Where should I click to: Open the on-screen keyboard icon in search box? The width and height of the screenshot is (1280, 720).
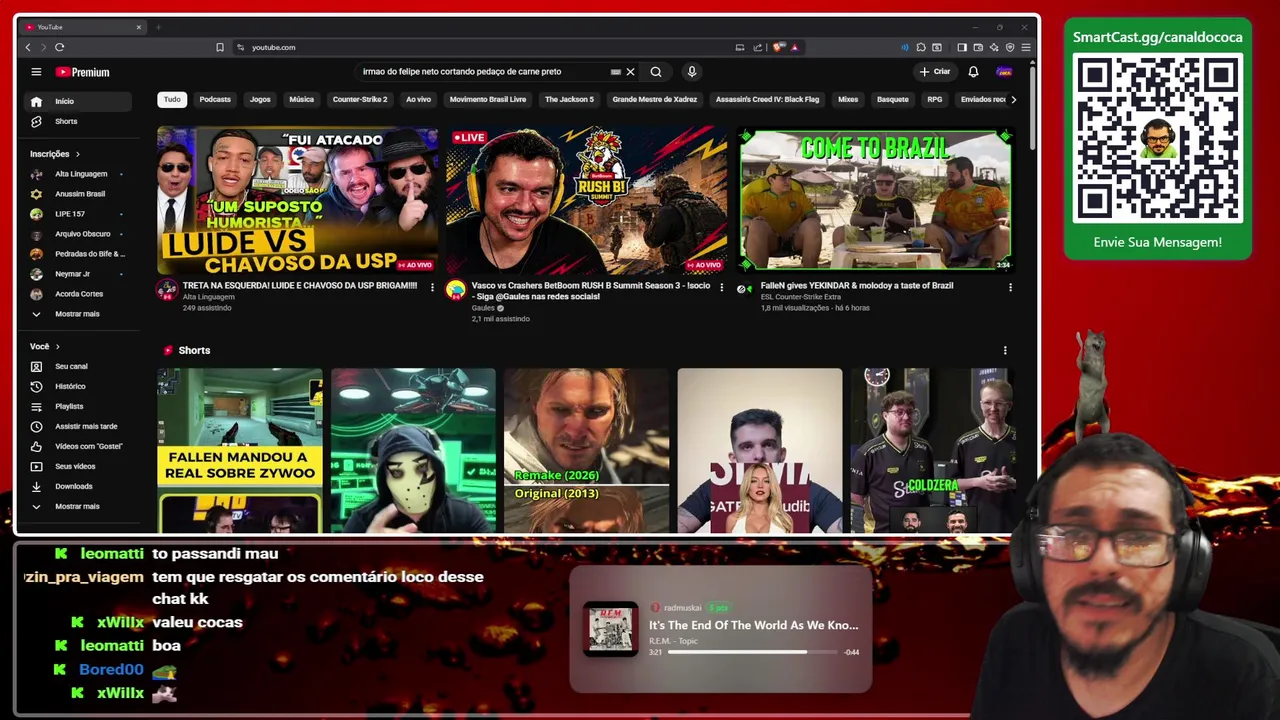[x=615, y=72]
